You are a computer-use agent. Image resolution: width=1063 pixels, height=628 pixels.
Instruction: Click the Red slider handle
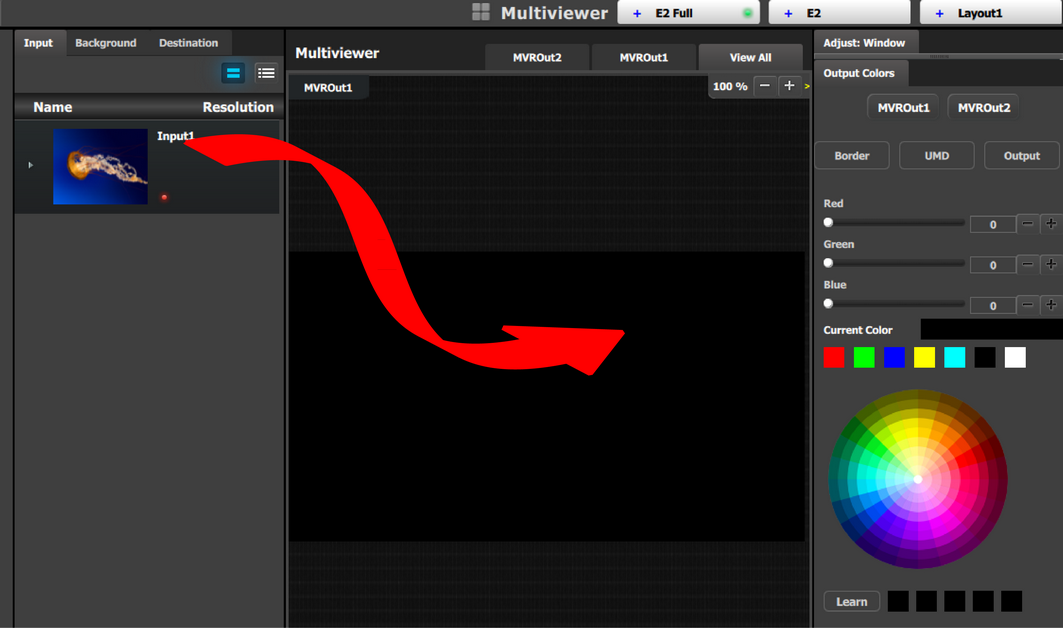tap(828, 222)
